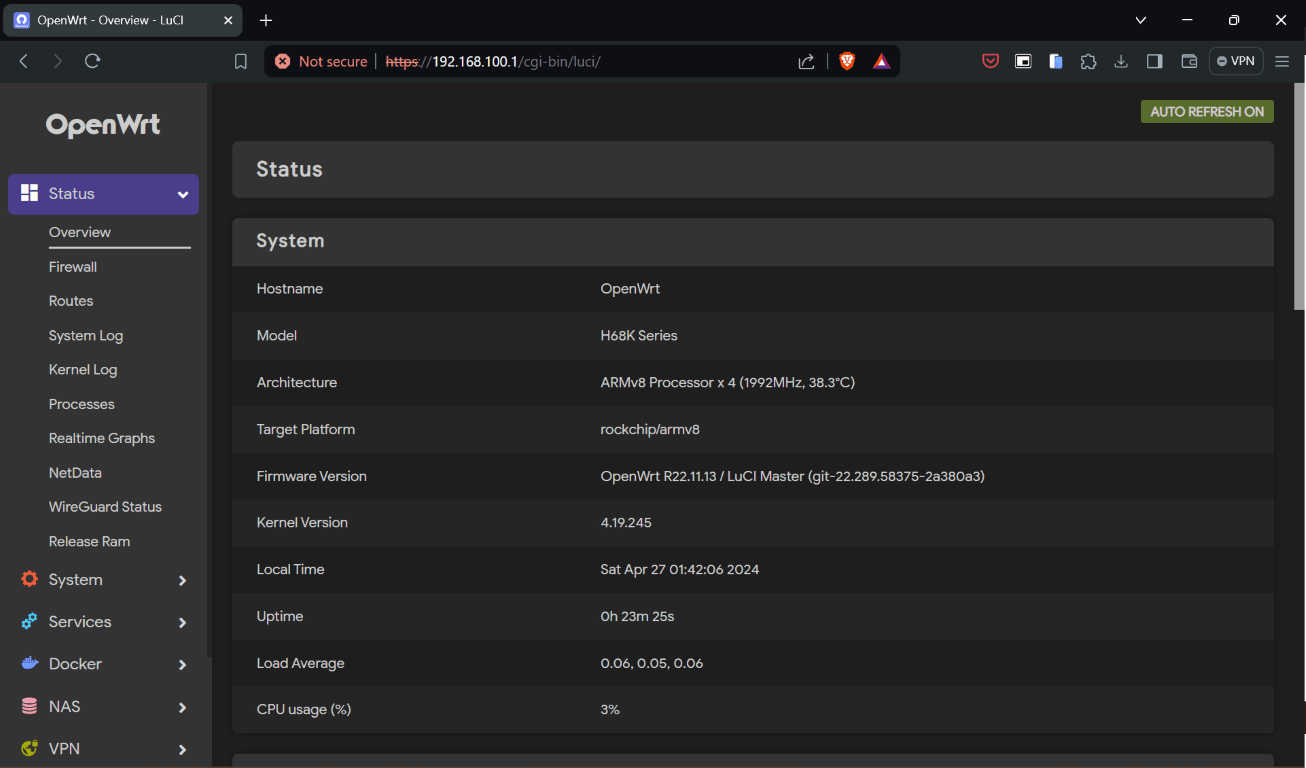
Task: Bookmark this page with the bookmark icon
Action: click(x=241, y=61)
